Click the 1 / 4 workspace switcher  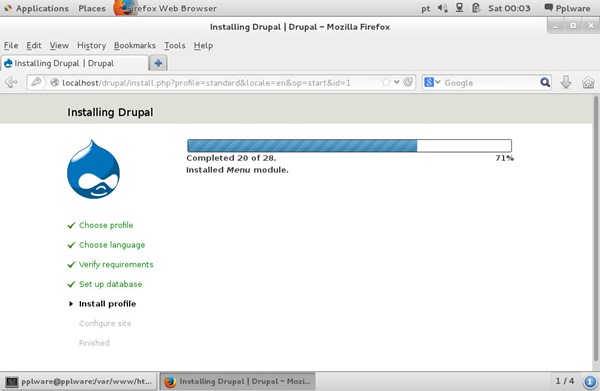[x=565, y=381]
